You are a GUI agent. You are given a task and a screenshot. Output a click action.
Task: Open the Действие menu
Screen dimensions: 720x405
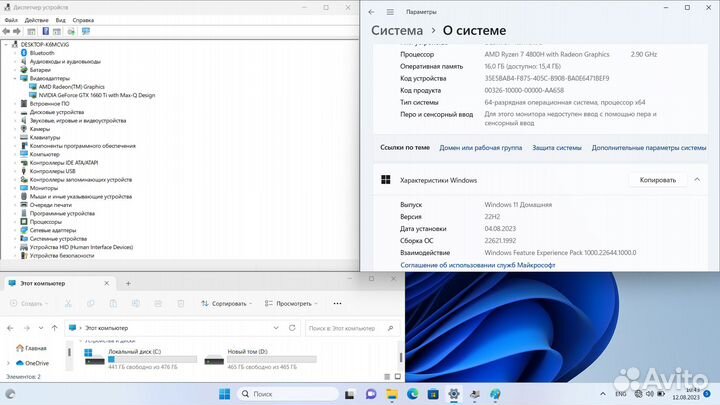pos(36,20)
